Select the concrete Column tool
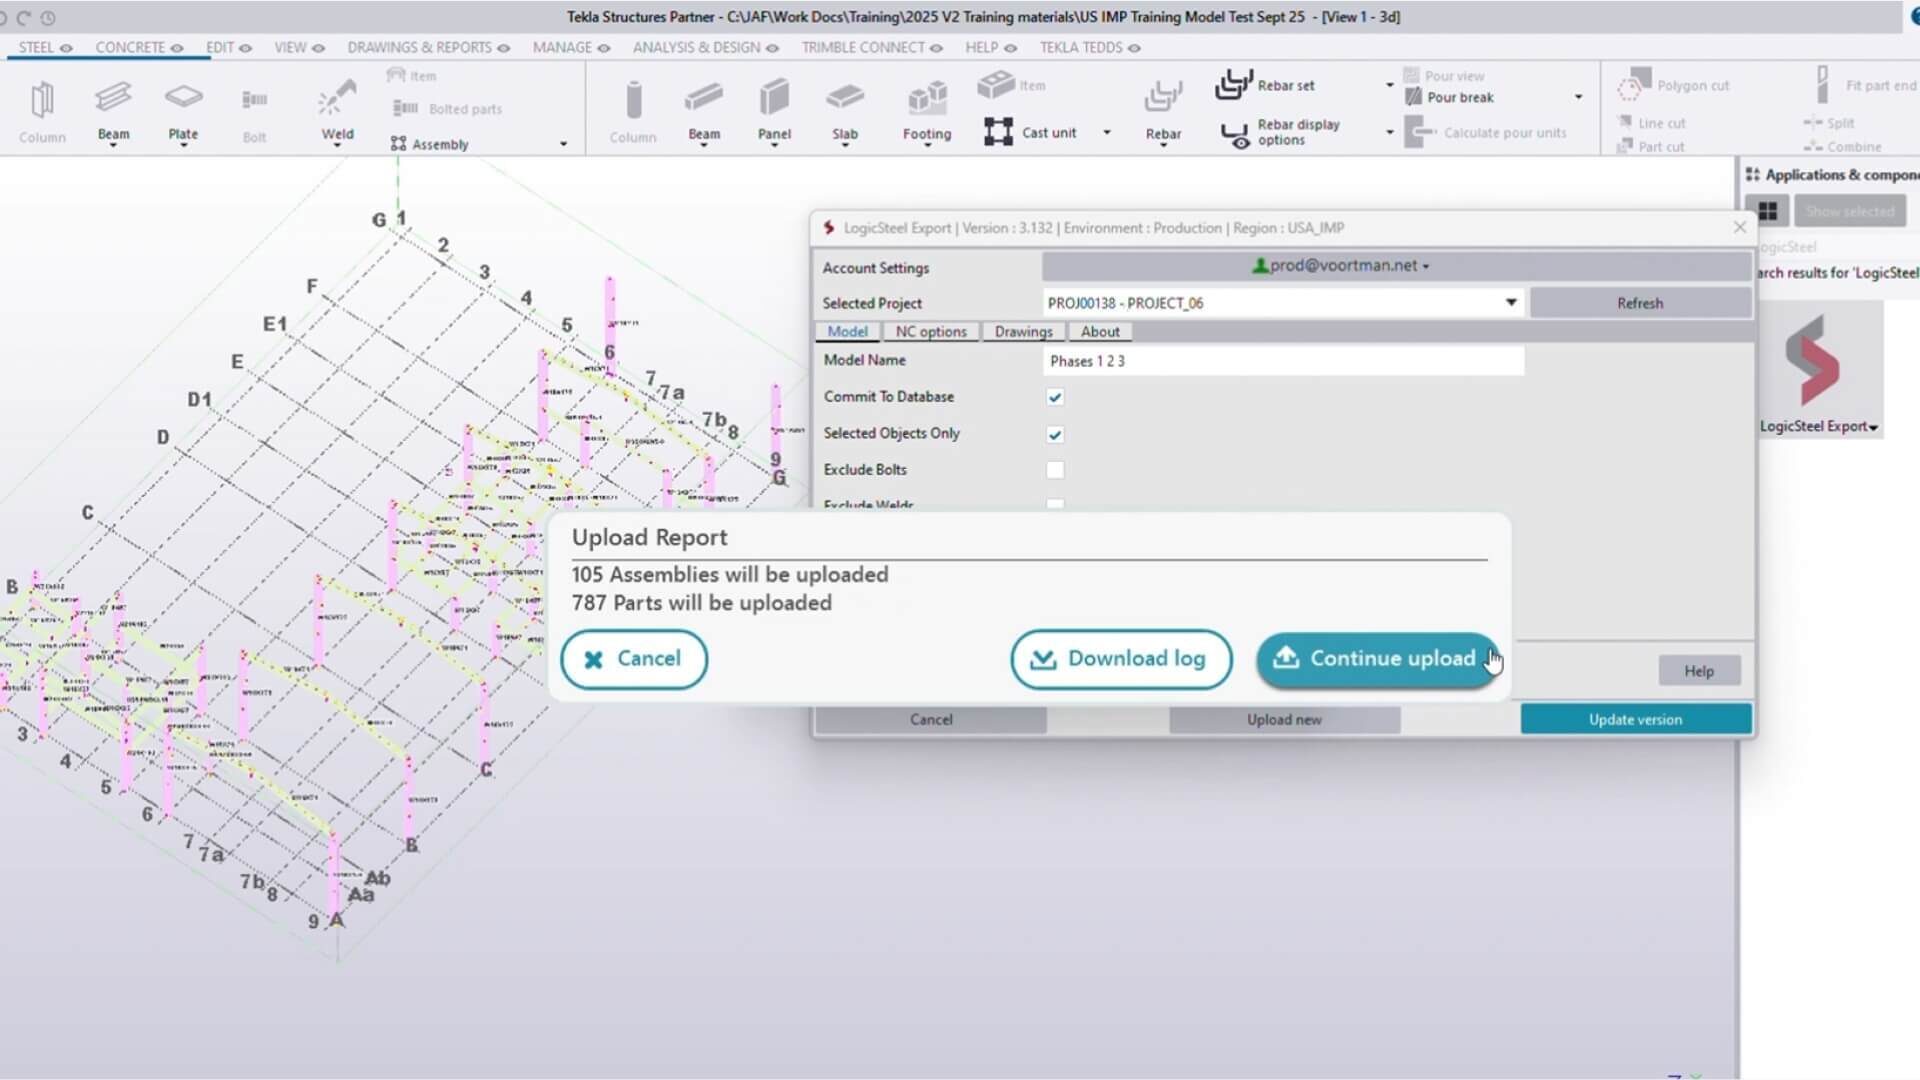The height and width of the screenshot is (1080, 1920). (x=633, y=111)
